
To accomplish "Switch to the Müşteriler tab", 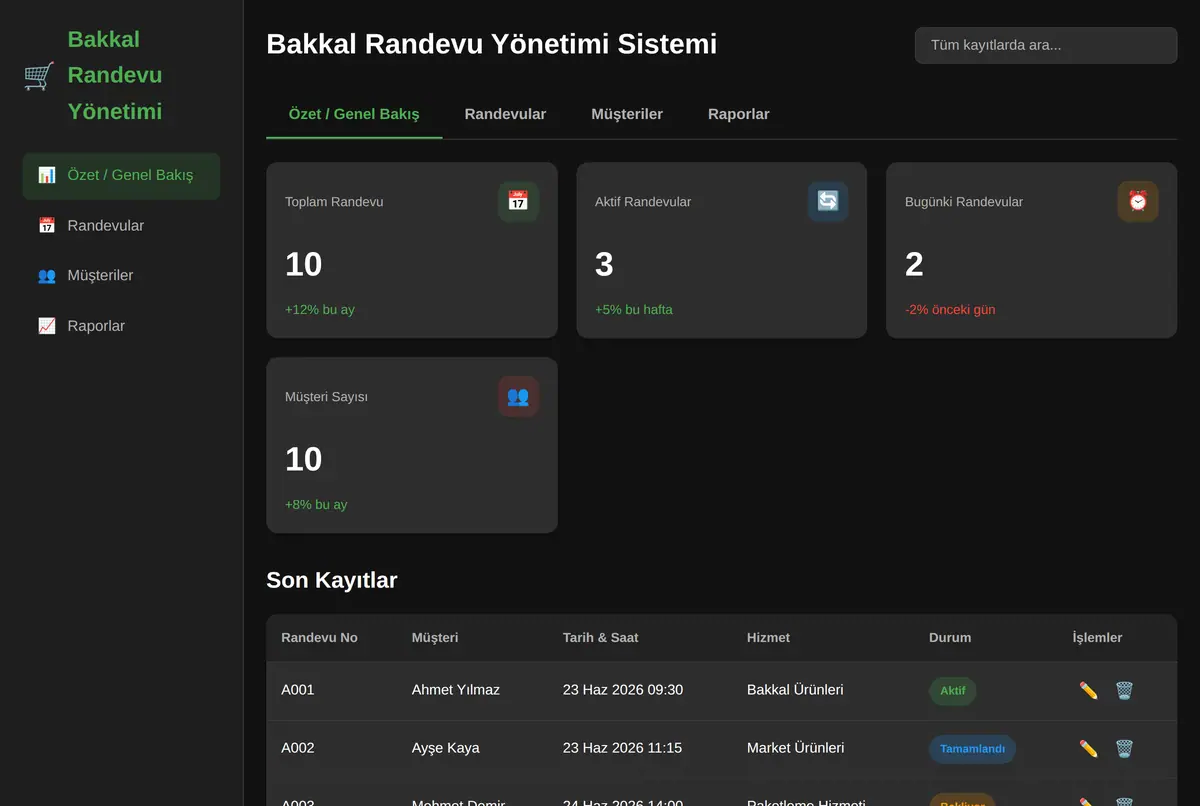I will (x=627, y=114).
